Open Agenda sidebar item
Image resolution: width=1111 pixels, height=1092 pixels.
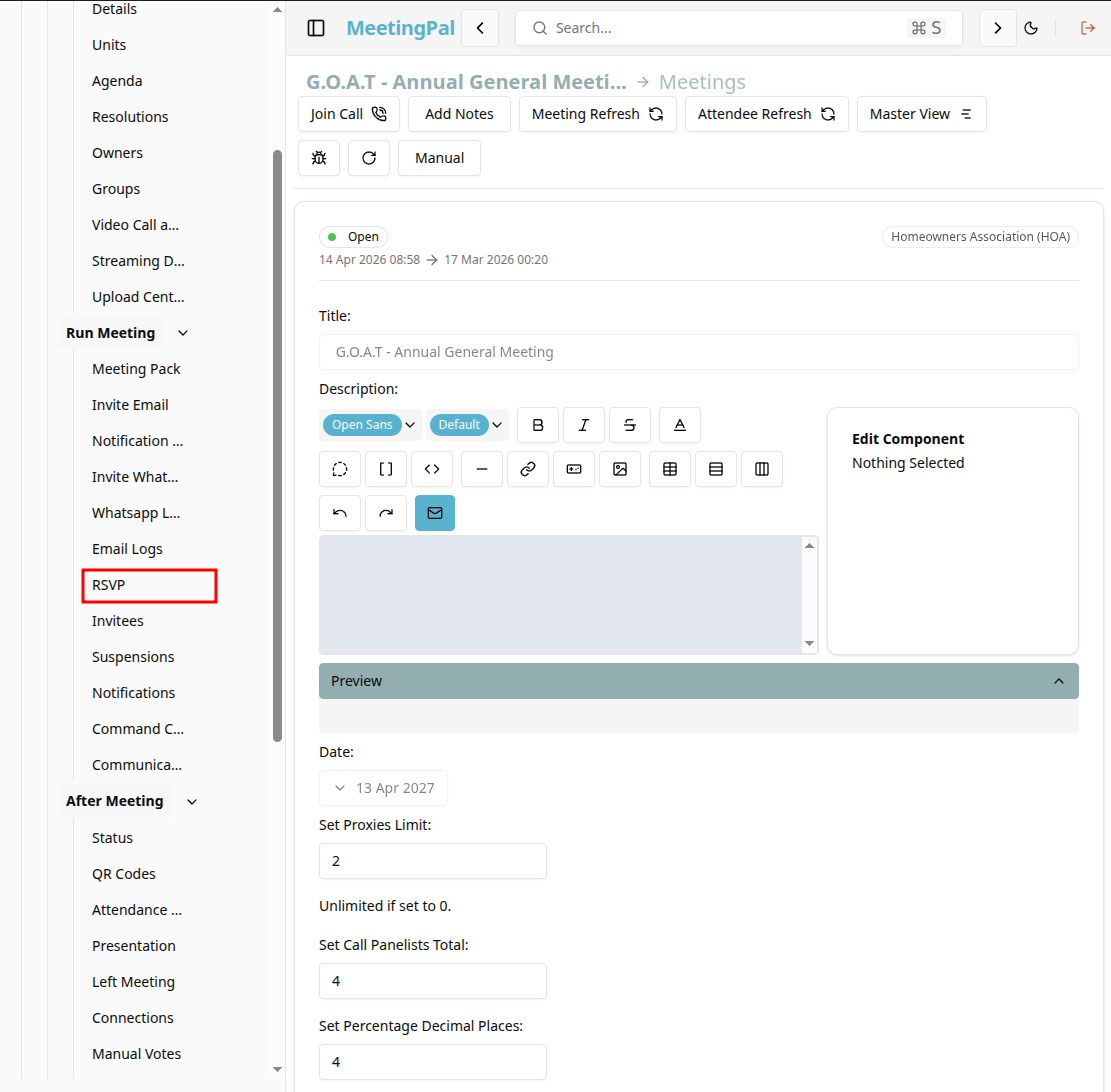[117, 81]
